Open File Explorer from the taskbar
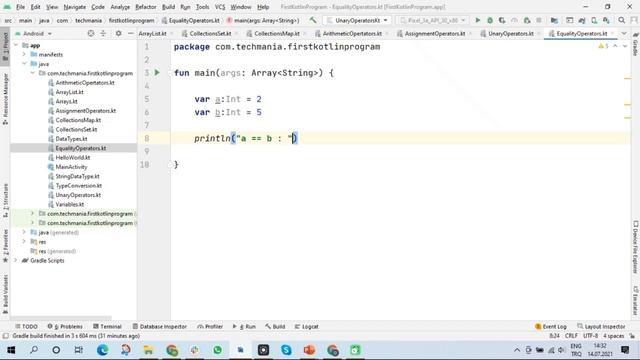Viewport: 640px width, 360px height. pos(148,350)
